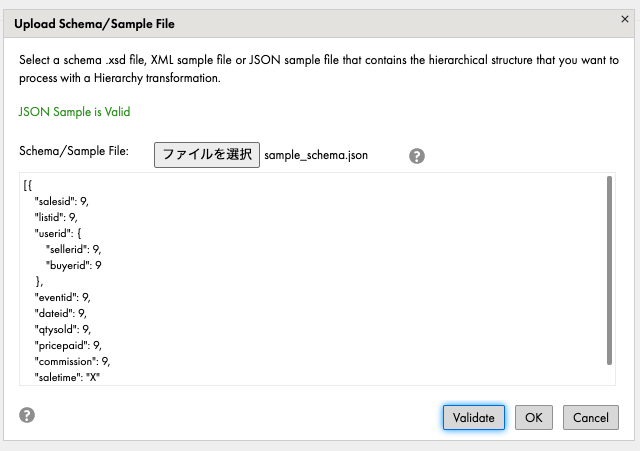Screen dimensions: 640x451
Task: Place cursor on the "eventid" line
Action: [62, 297]
